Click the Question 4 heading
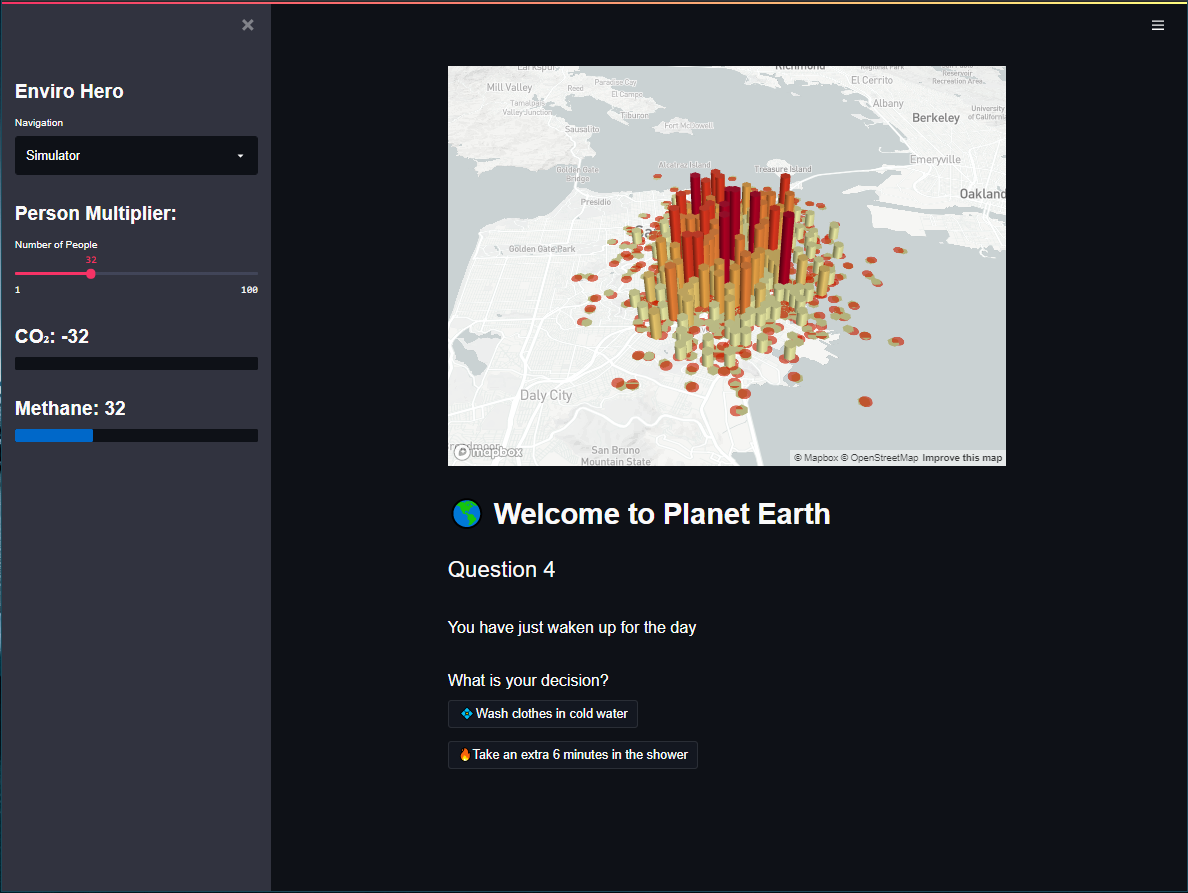1188x893 pixels. pos(502,570)
